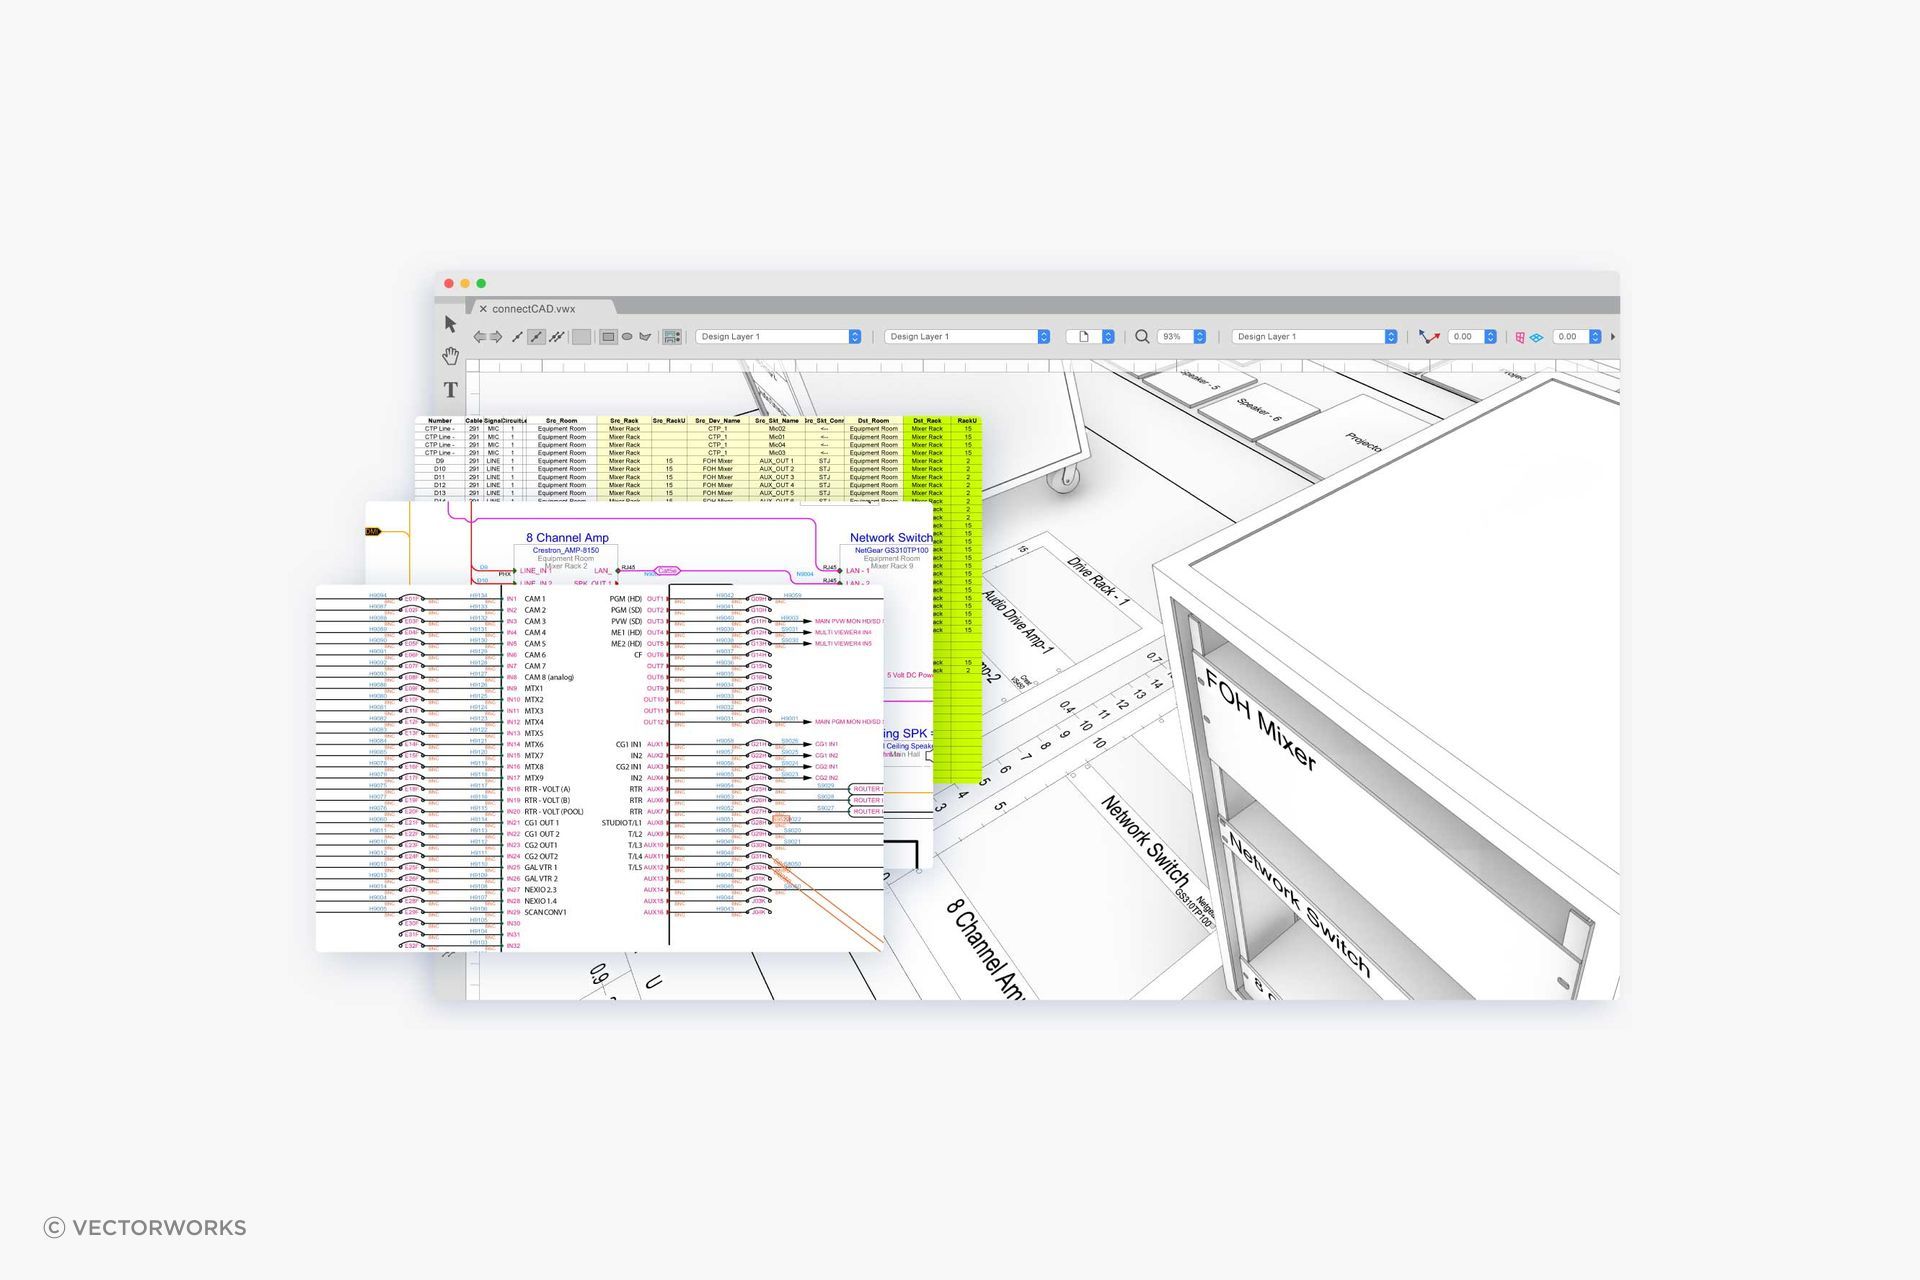Close the connectCAD.vwx tab
Screen dimensions: 1920x1280
(x=483, y=309)
